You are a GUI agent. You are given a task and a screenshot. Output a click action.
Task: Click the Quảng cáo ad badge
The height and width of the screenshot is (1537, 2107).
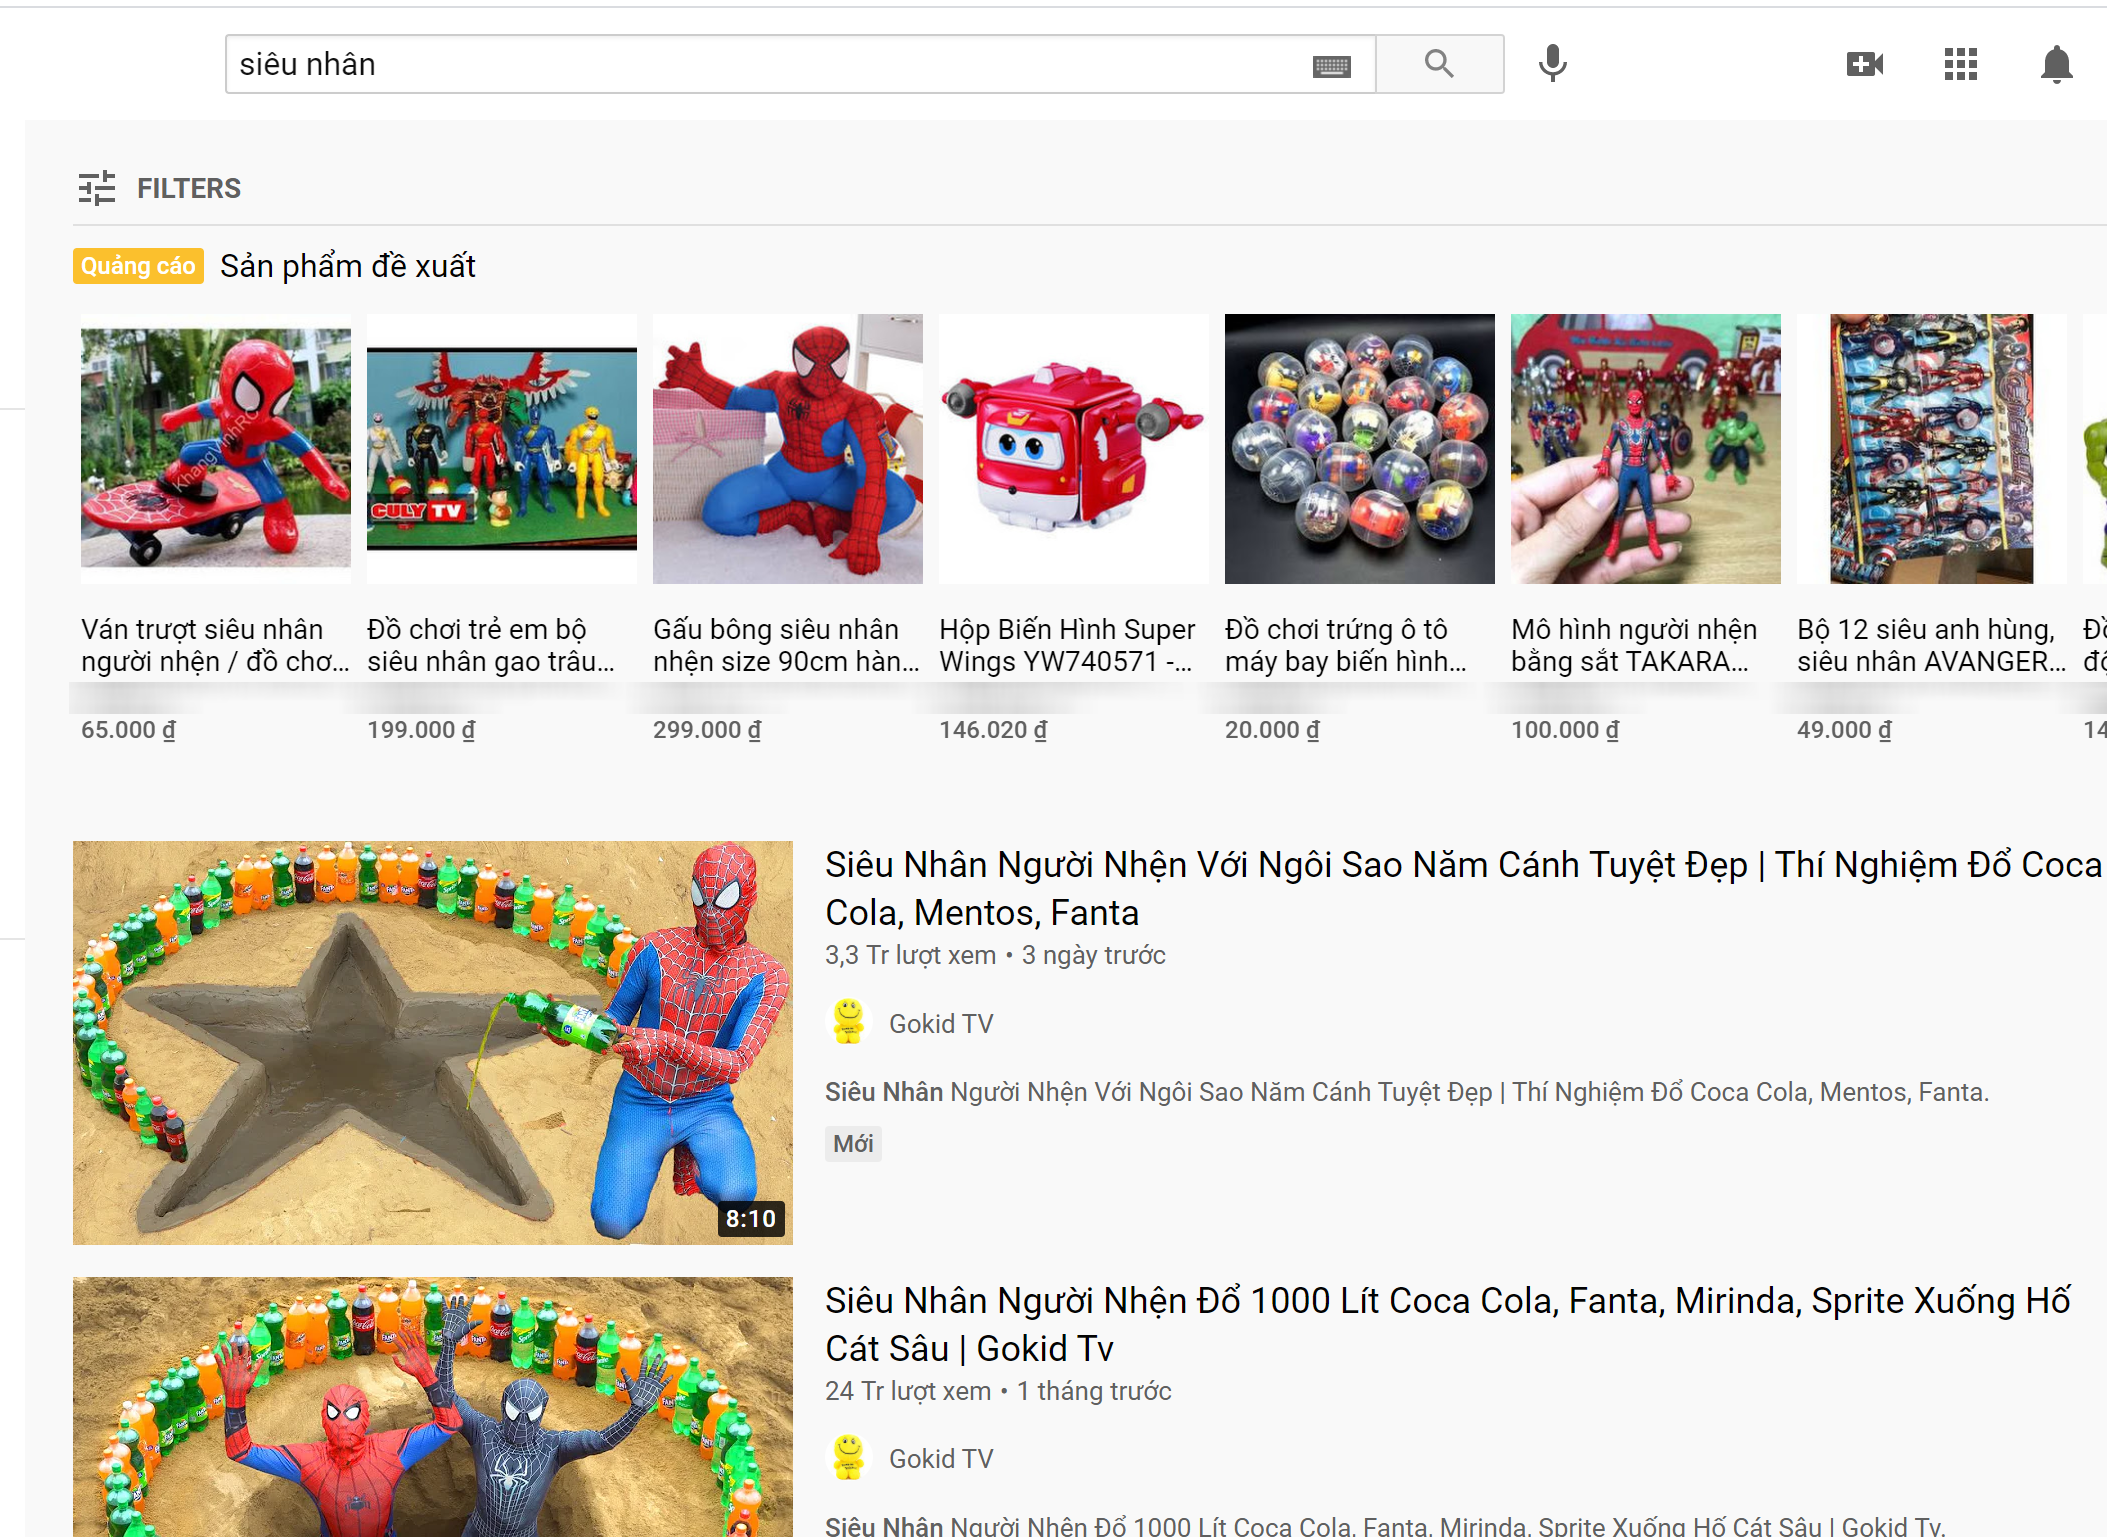click(138, 266)
